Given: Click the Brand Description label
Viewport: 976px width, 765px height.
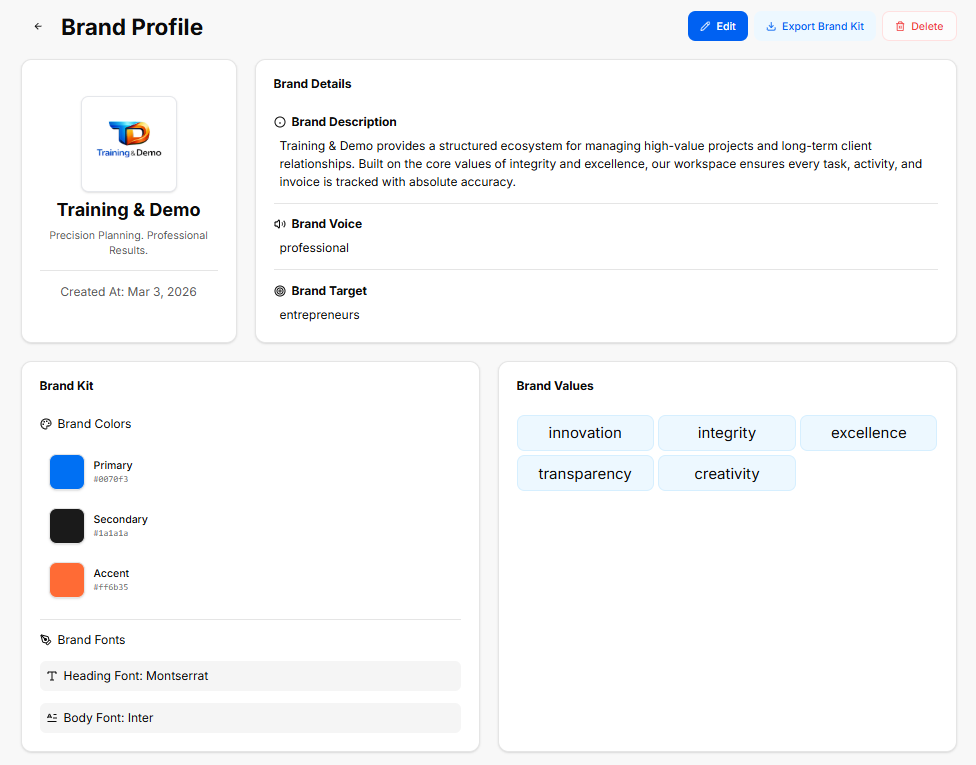Looking at the screenshot, I should tap(344, 122).
